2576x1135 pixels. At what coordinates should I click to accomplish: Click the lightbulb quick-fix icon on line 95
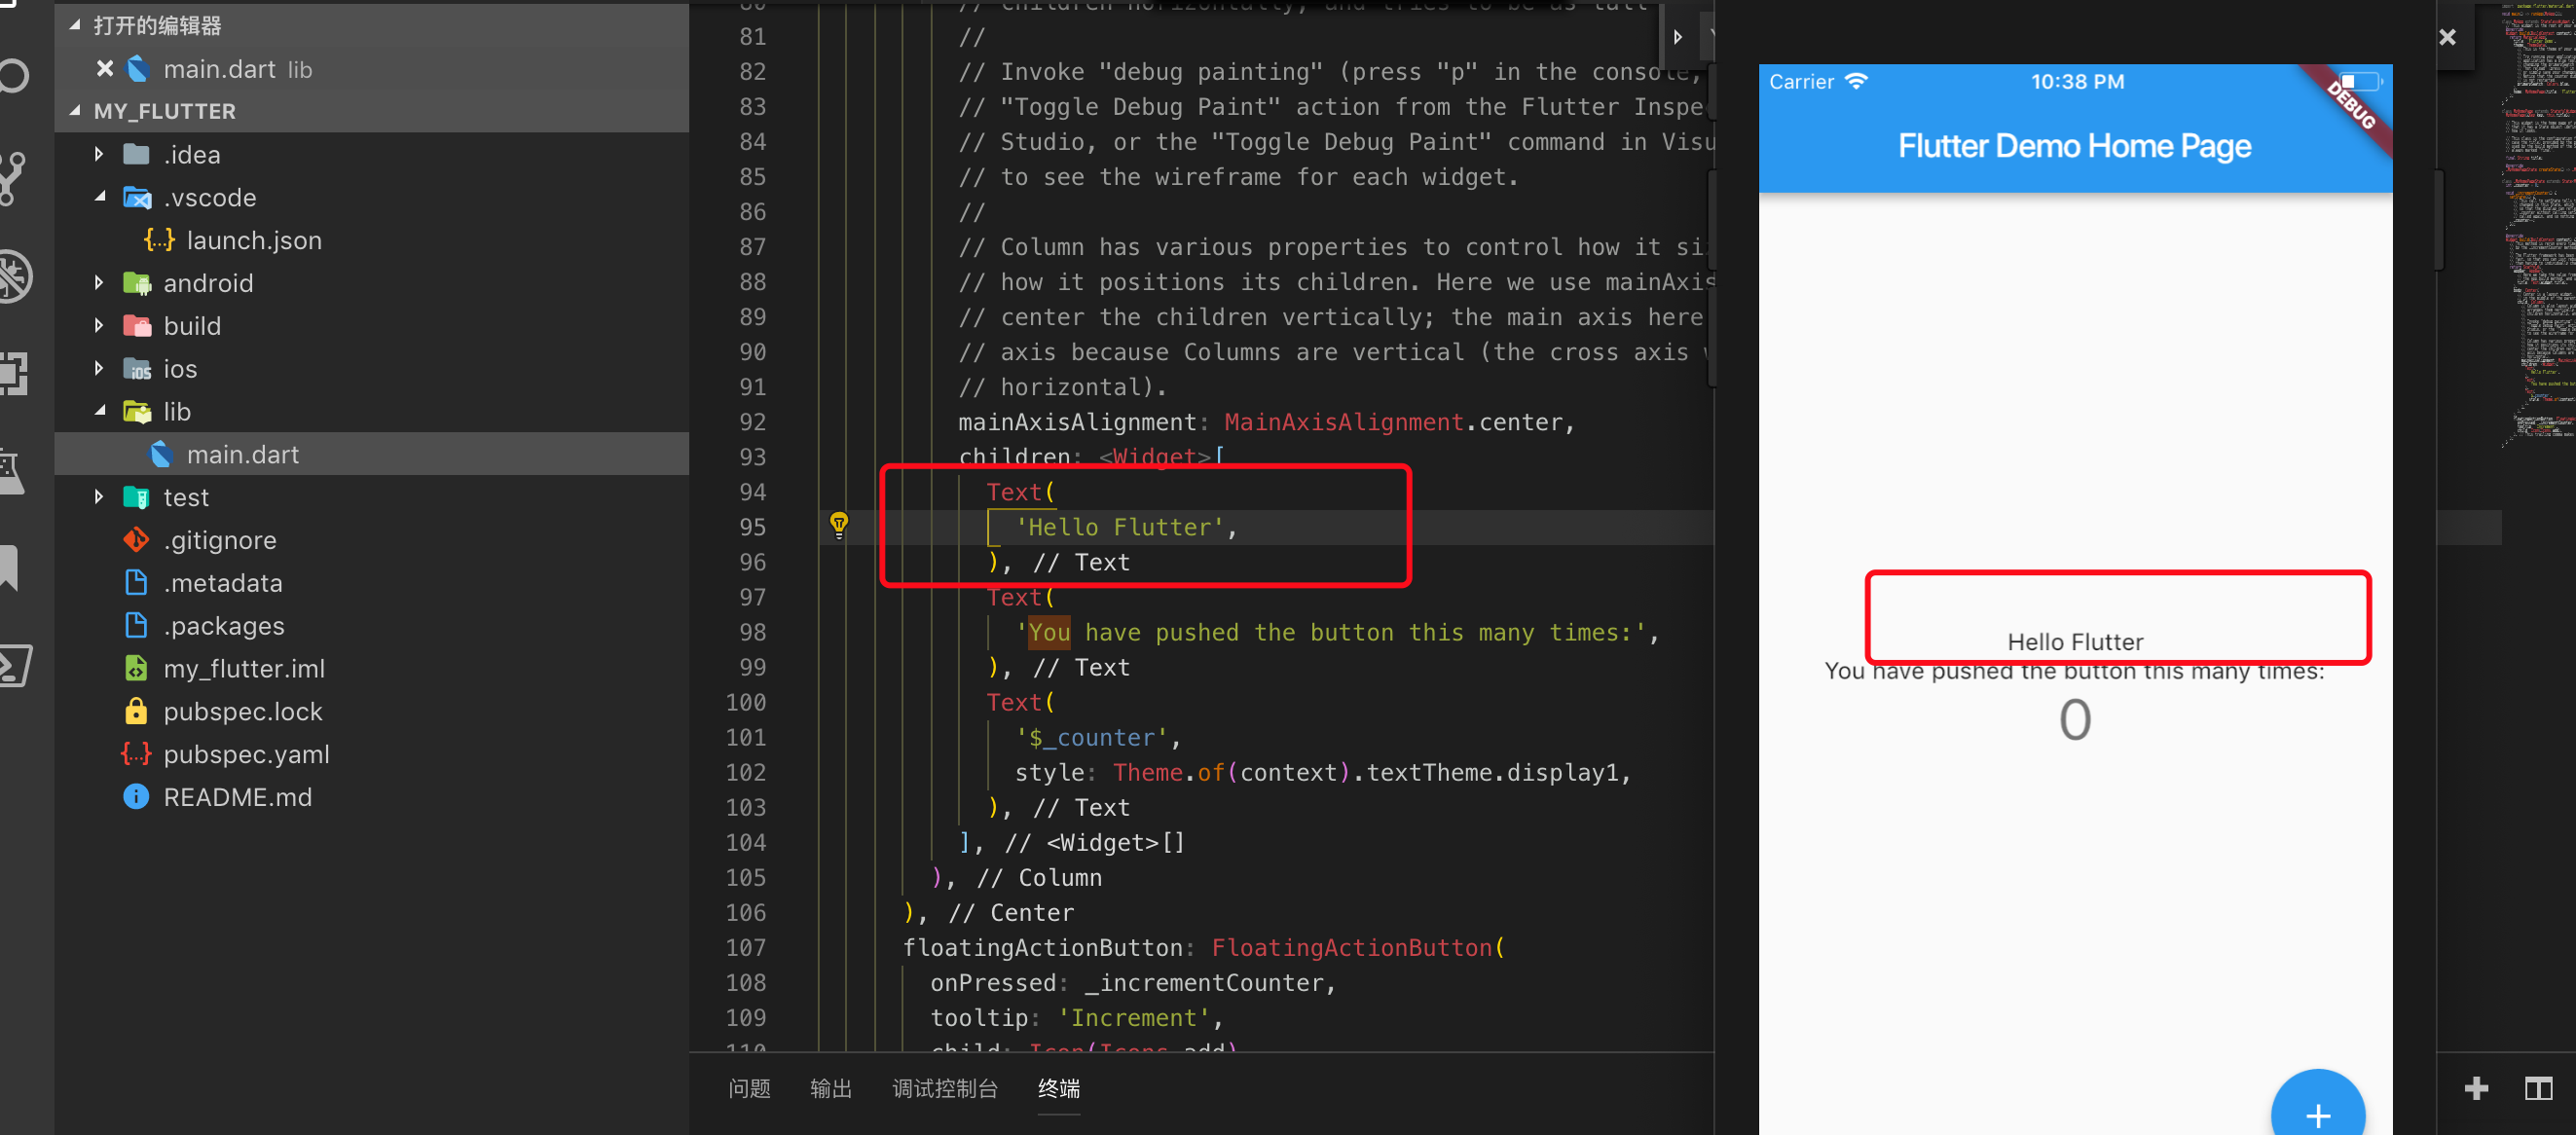pyautogui.click(x=838, y=524)
